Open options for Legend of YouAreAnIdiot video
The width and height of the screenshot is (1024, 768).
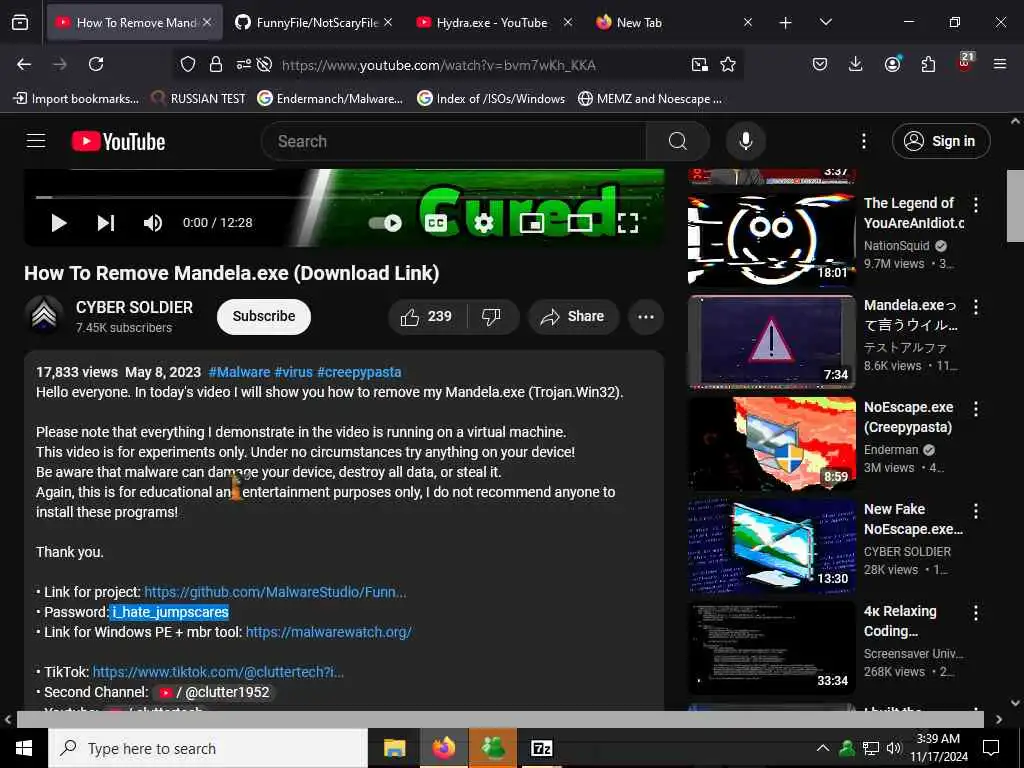pos(976,205)
